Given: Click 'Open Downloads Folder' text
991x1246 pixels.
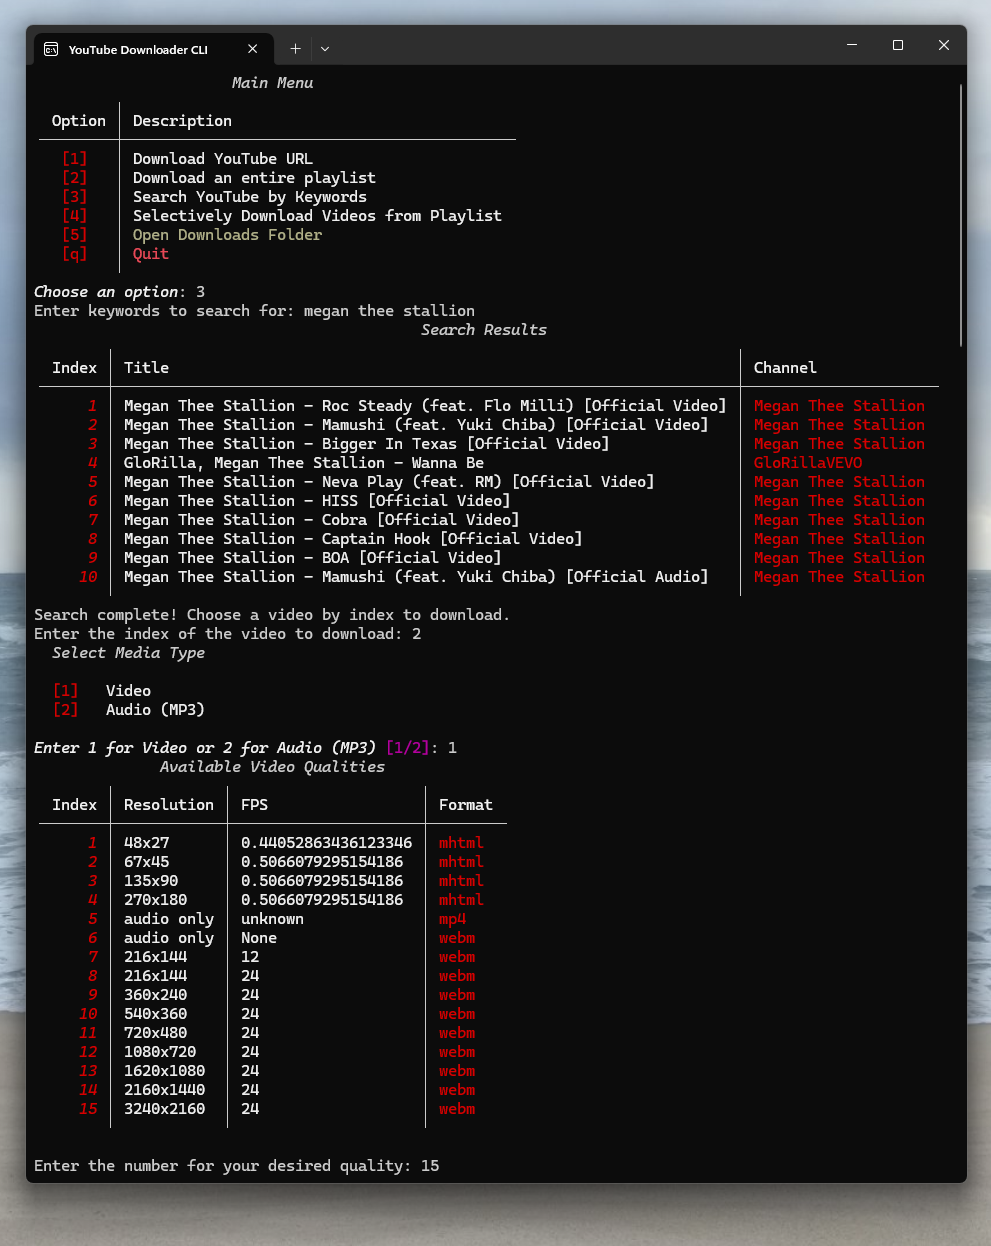Looking at the screenshot, I should [227, 235].
